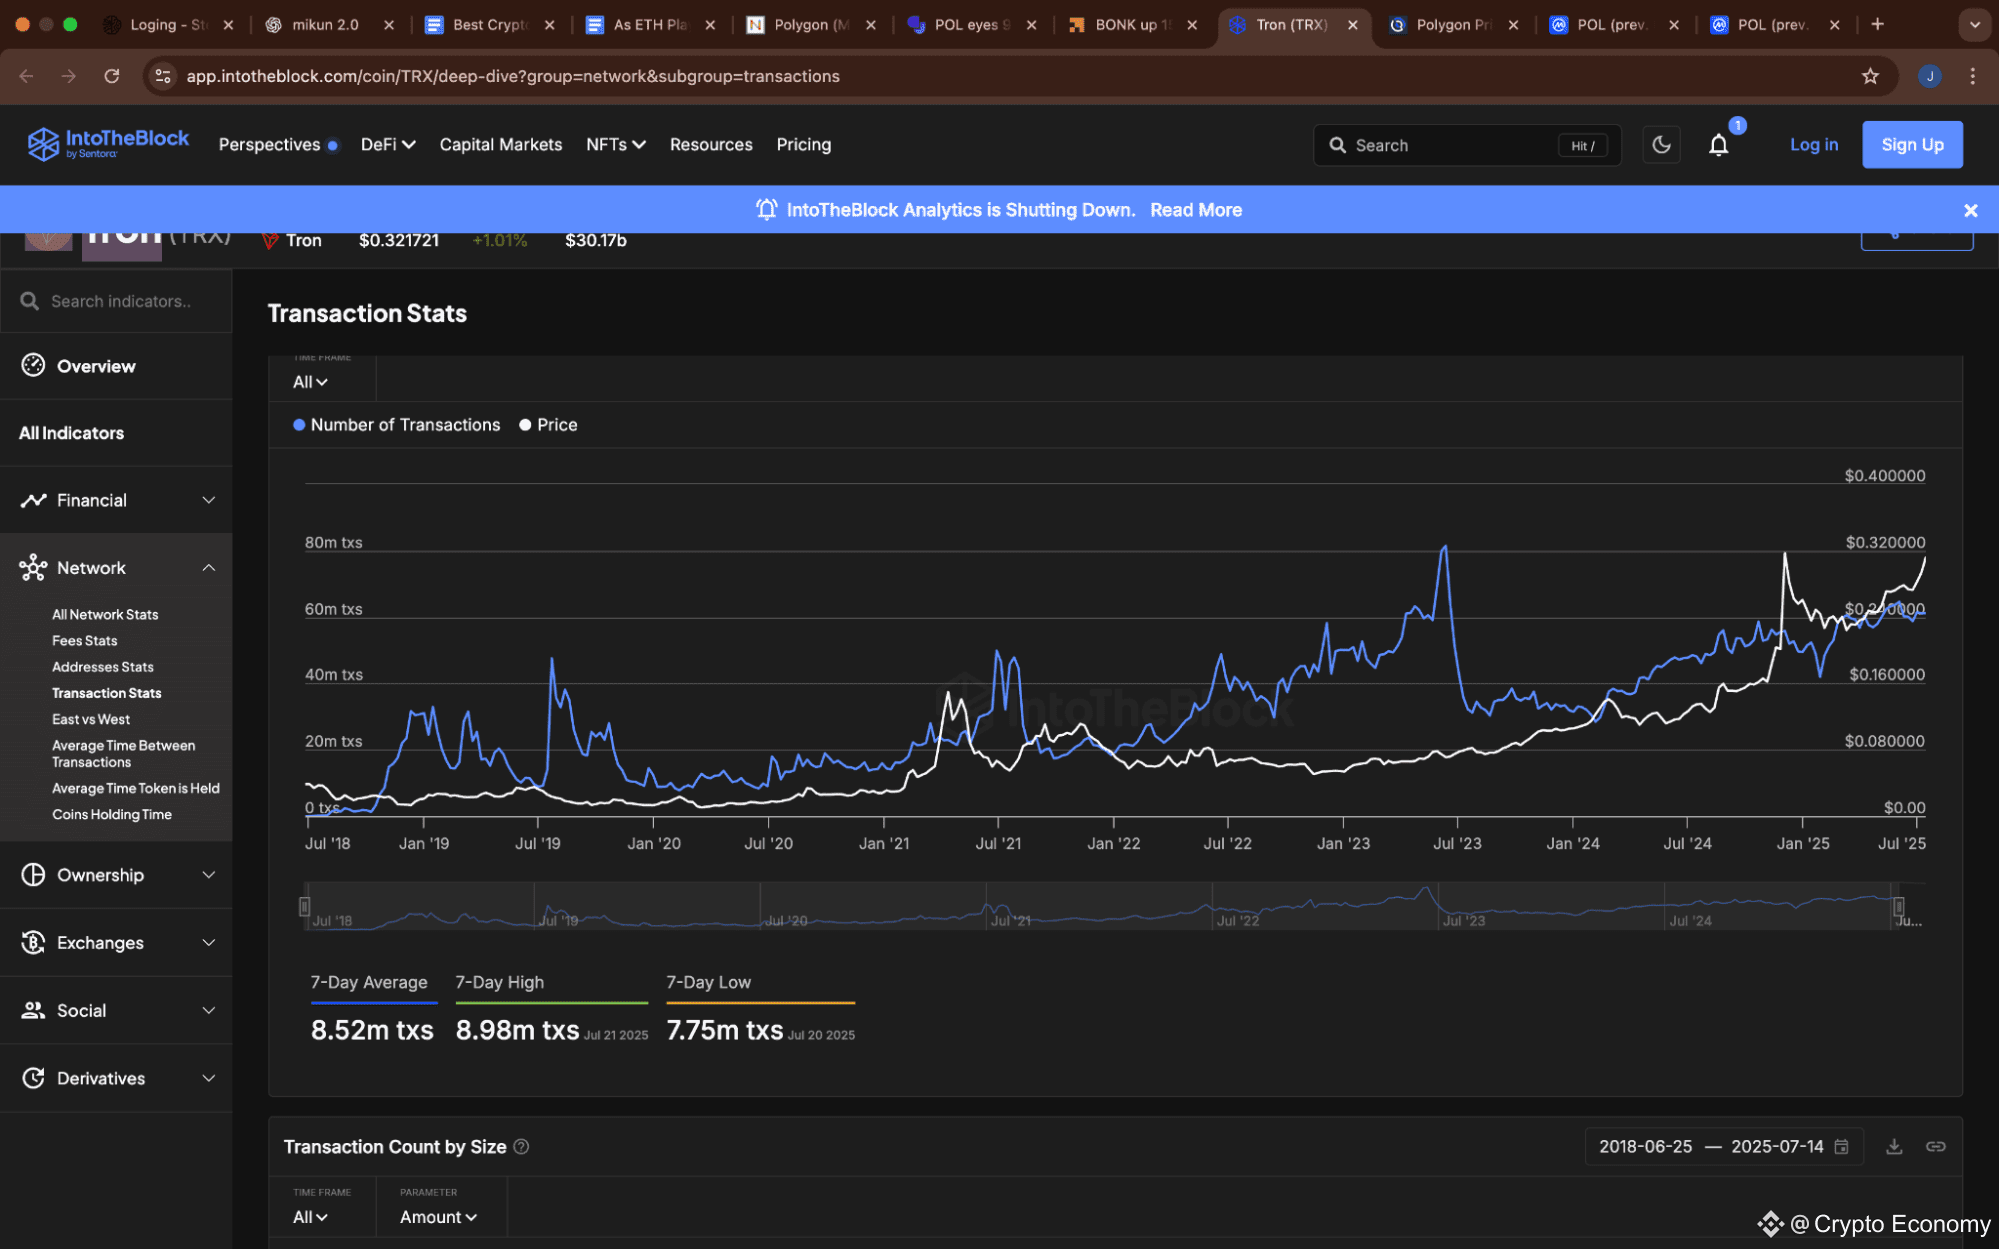Toggle dark mode moon icon
Screen dimensions: 1999x1250
pyautogui.click(x=1661, y=145)
